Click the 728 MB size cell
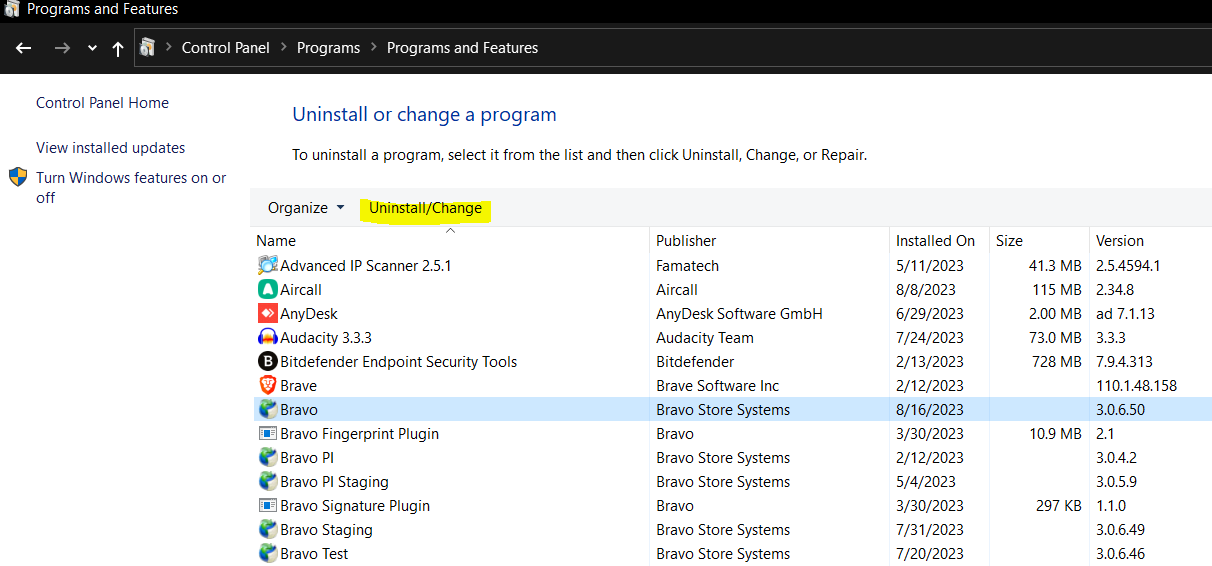 pyautogui.click(x=1056, y=362)
